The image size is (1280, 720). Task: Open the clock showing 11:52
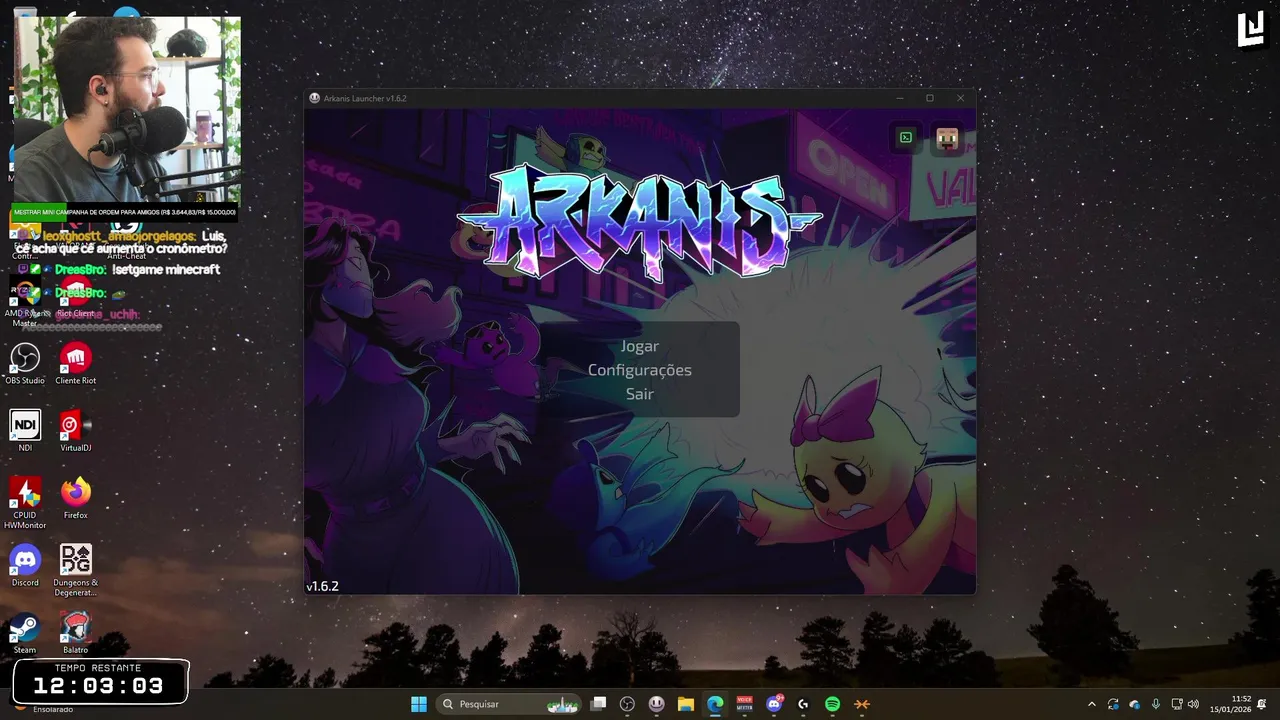click(x=1231, y=704)
